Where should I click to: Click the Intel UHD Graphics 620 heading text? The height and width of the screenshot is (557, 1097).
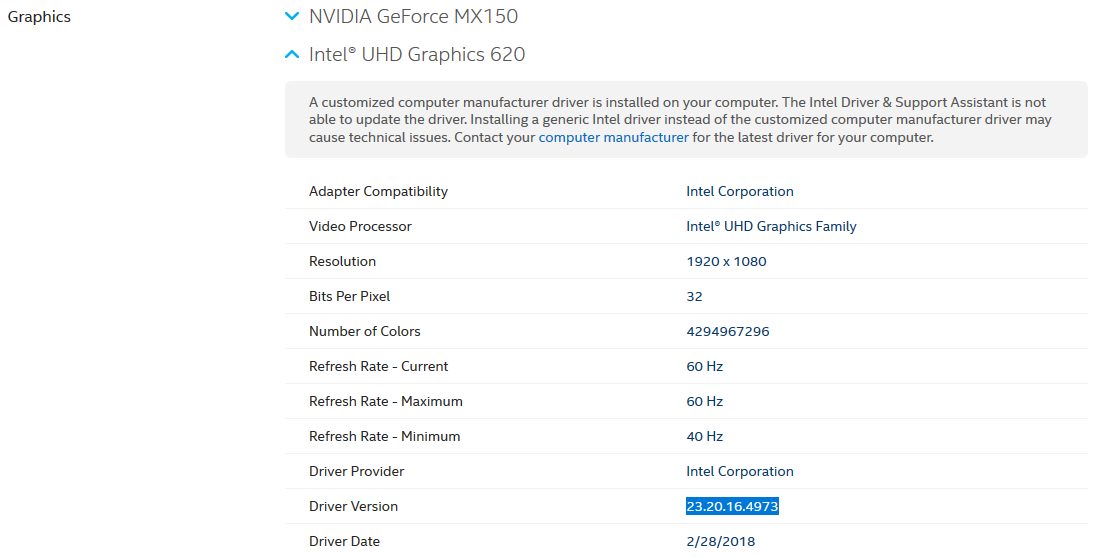click(416, 55)
